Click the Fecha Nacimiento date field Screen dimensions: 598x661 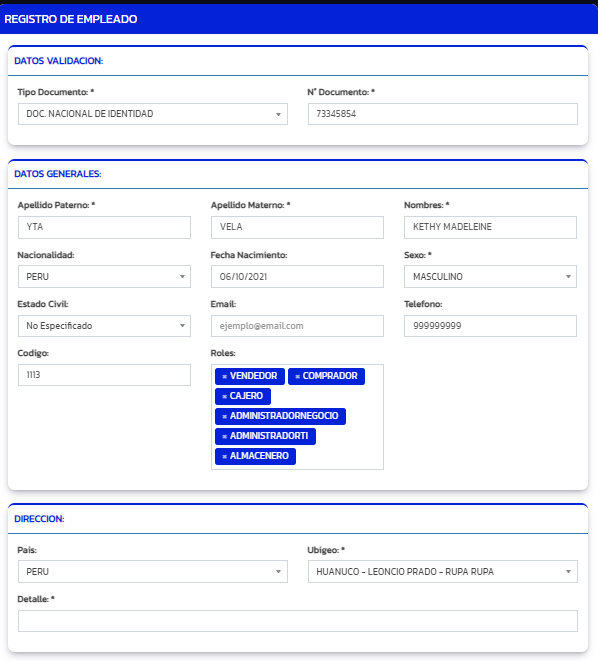click(297, 277)
